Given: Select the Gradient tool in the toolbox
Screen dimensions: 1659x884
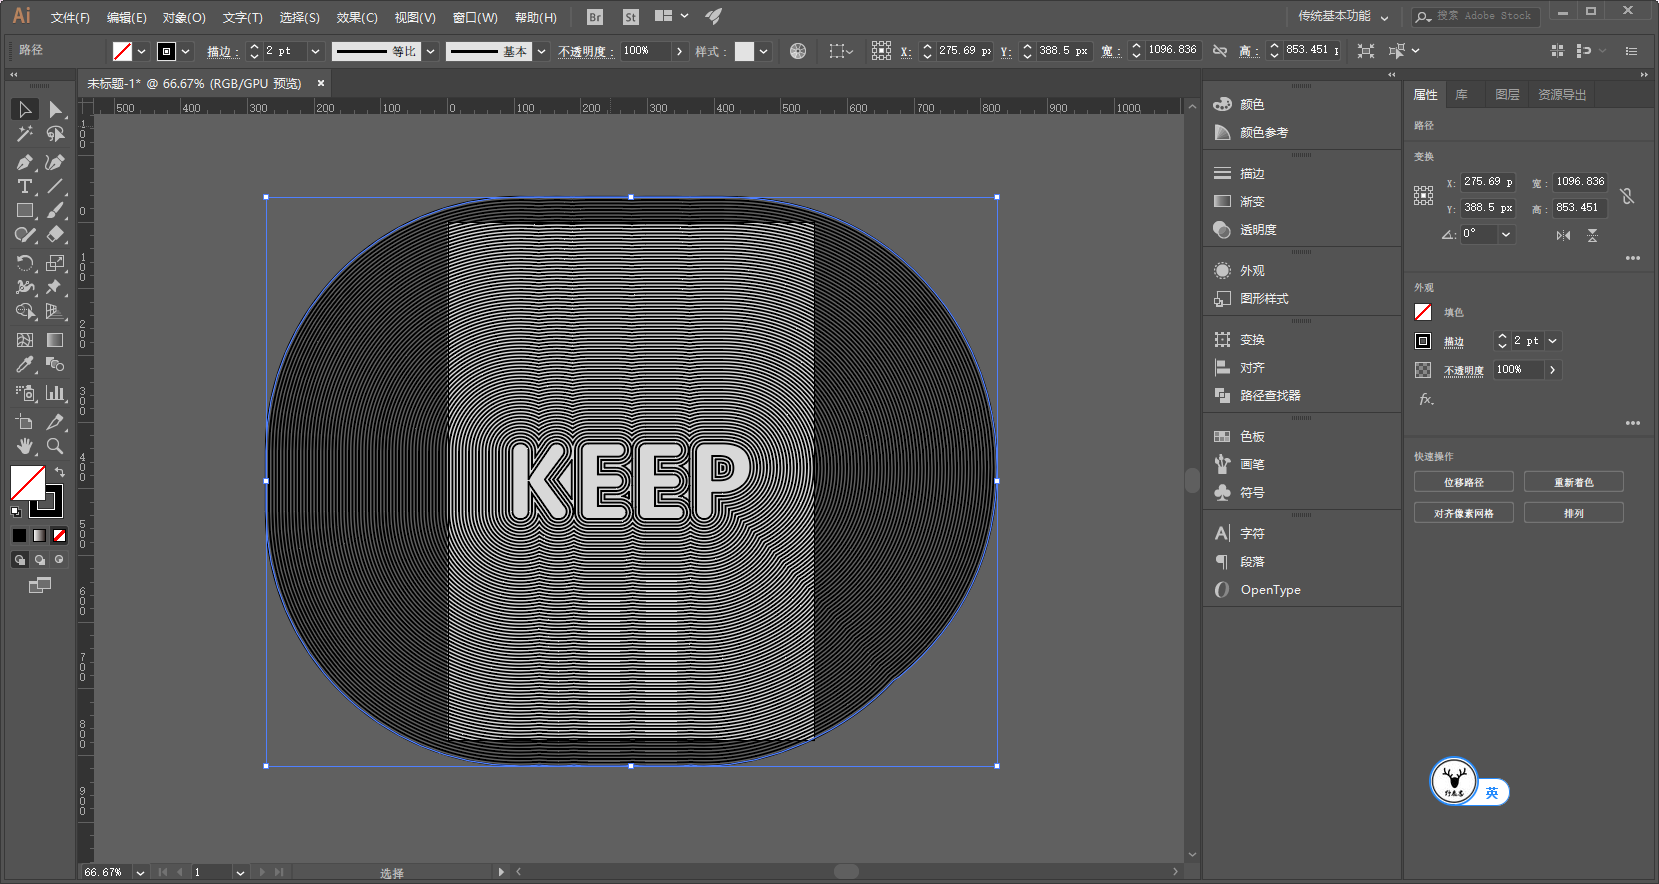Looking at the screenshot, I should (55, 340).
